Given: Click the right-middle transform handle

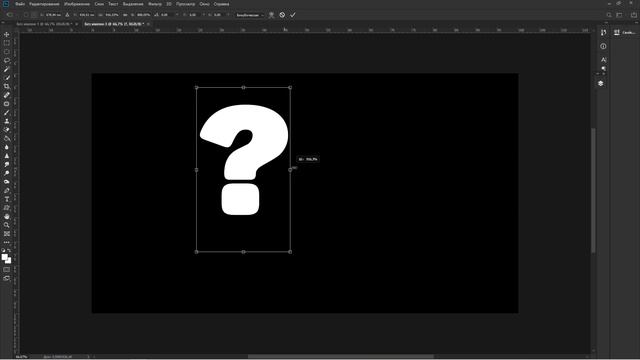Looking at the screenshot, I should click(x=290, y=169).
